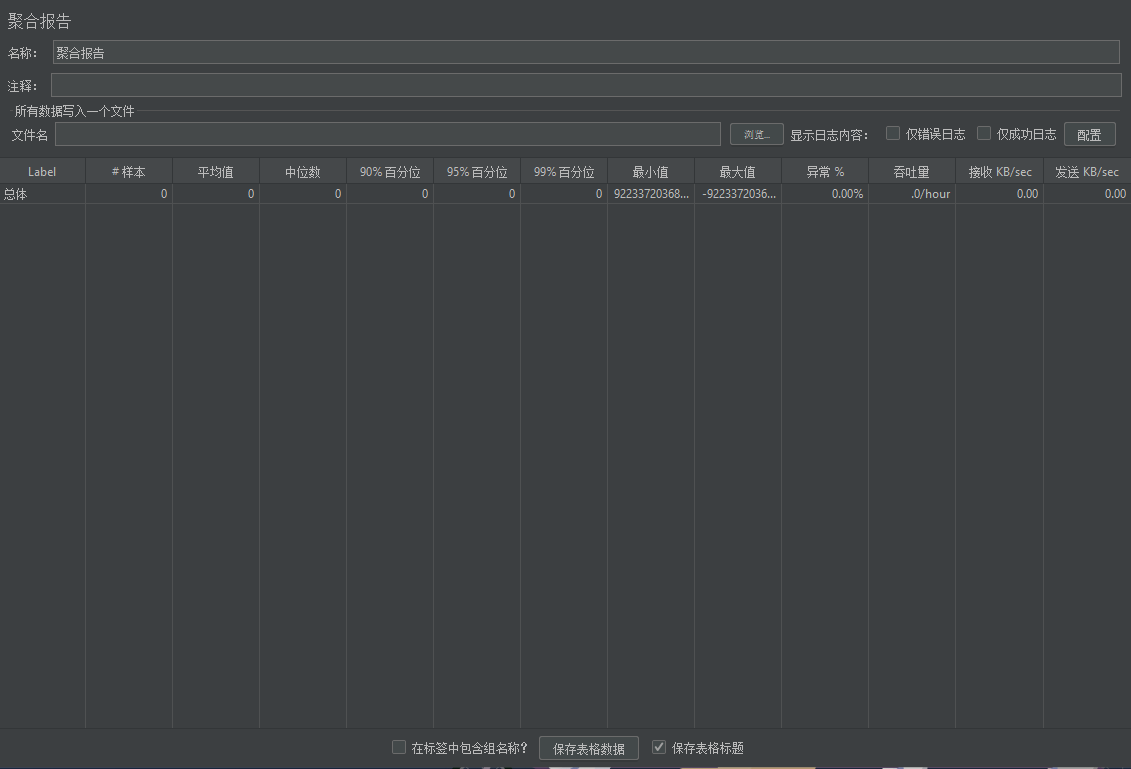Click the 92233720368... minimum value cell
The width and height of the screenshot is (1131, 769).
pyautogui.click(x=651, y=193)
